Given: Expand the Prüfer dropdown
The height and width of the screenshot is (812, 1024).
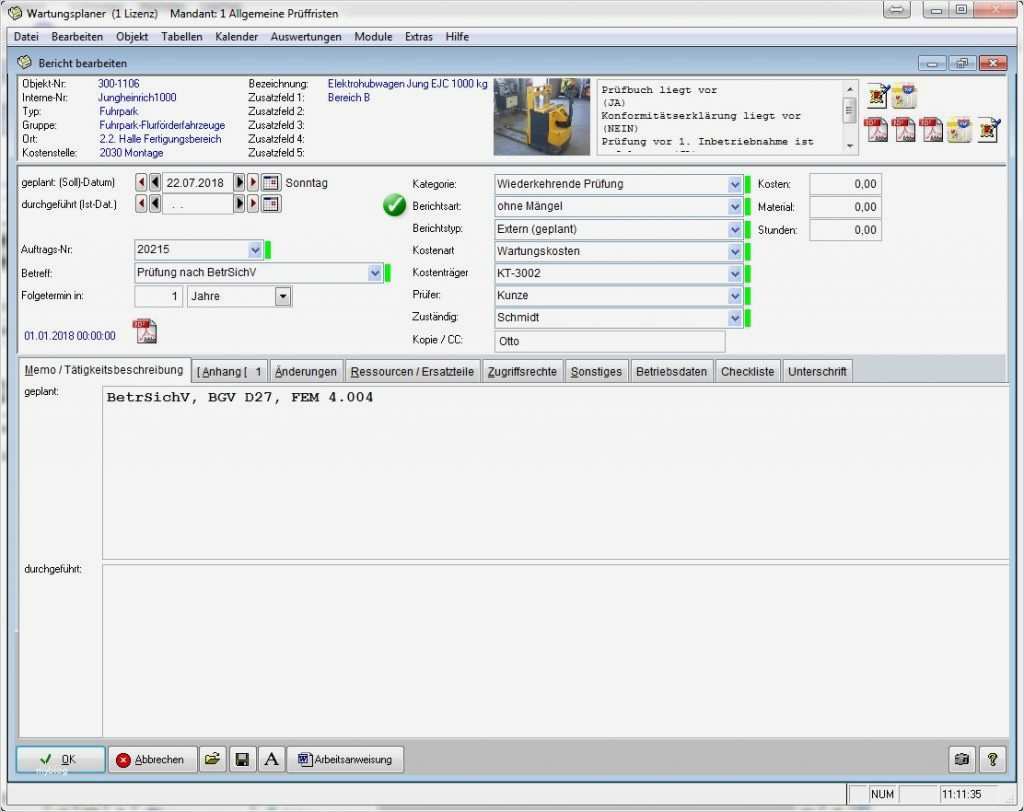Looking at the screenshot, I should pos(734,296).
